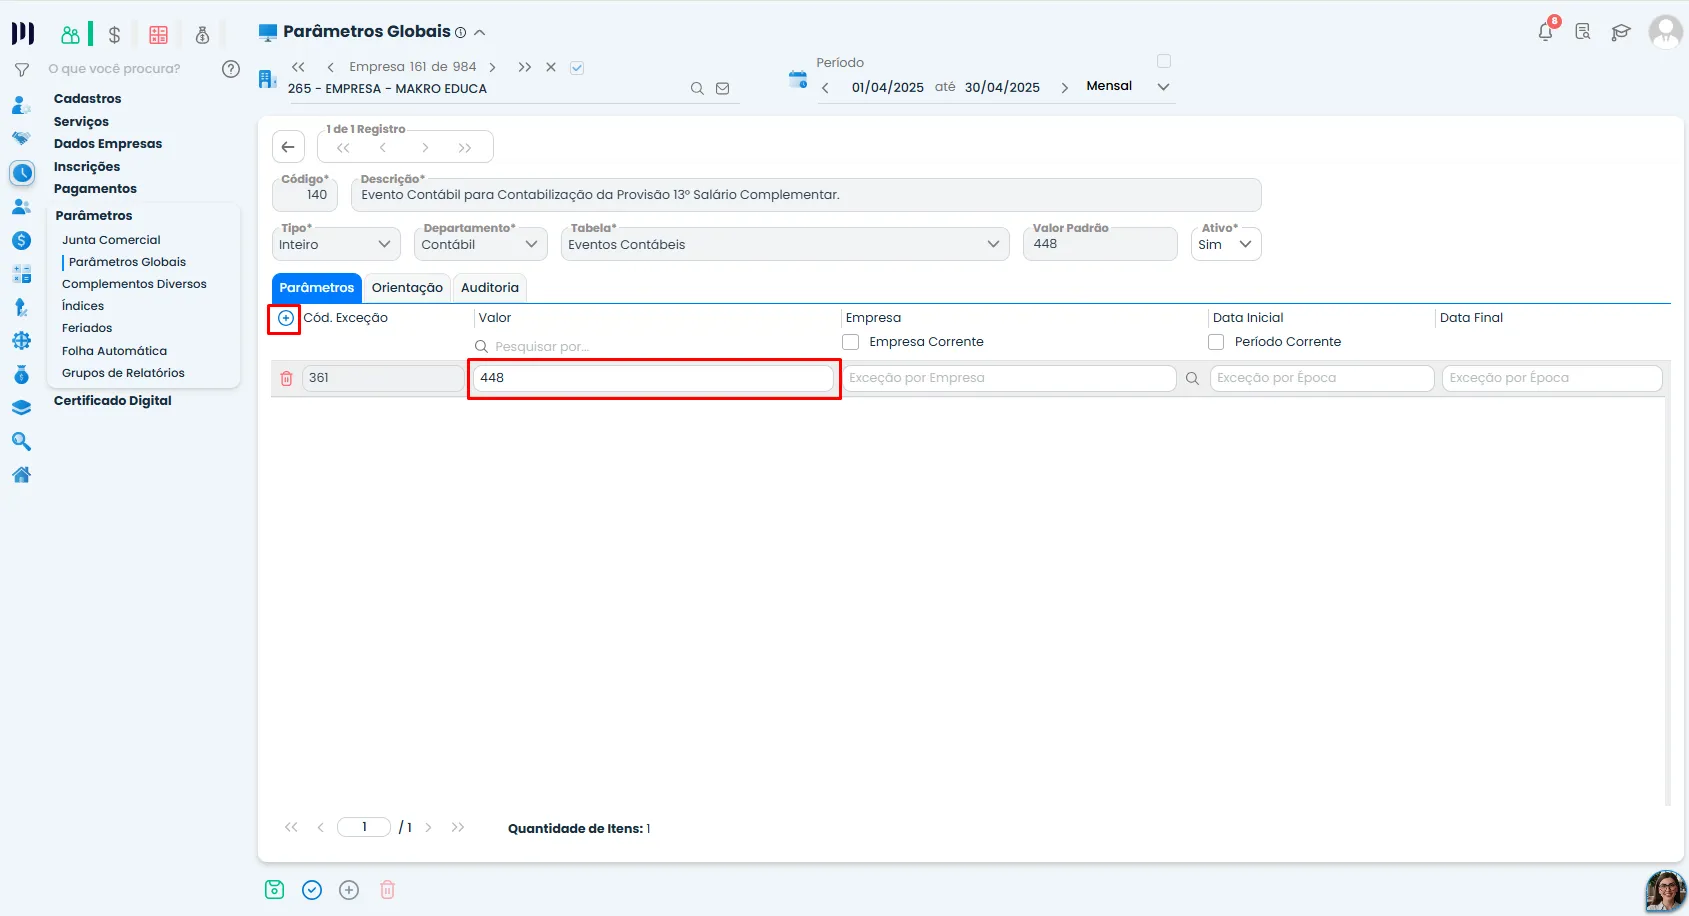1689x916 pixels.
Task: Open the Mensal period type dropdown
Action: [1128, 86]
